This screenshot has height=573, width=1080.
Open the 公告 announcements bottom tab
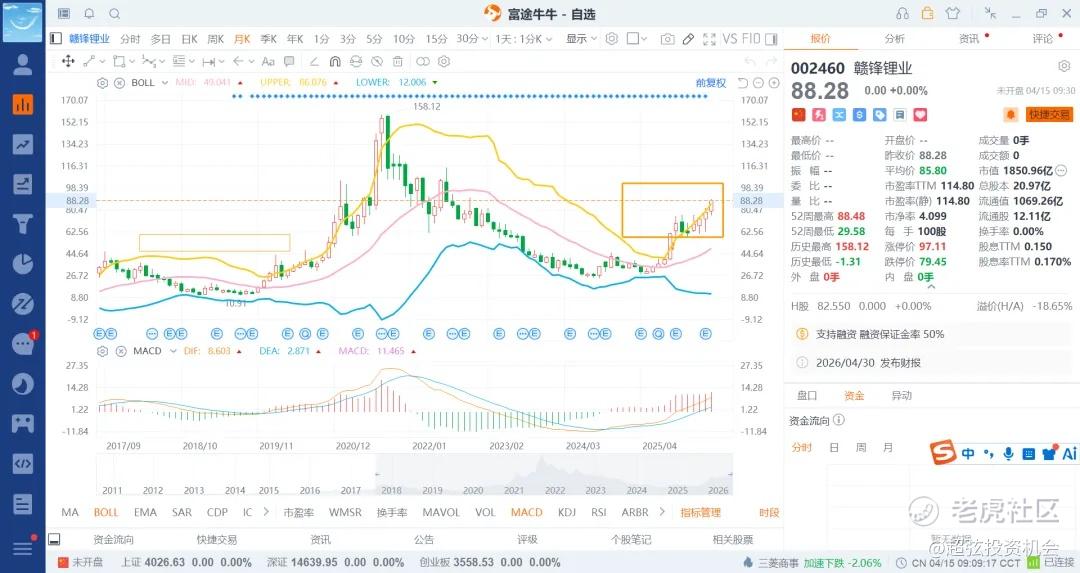424,539
